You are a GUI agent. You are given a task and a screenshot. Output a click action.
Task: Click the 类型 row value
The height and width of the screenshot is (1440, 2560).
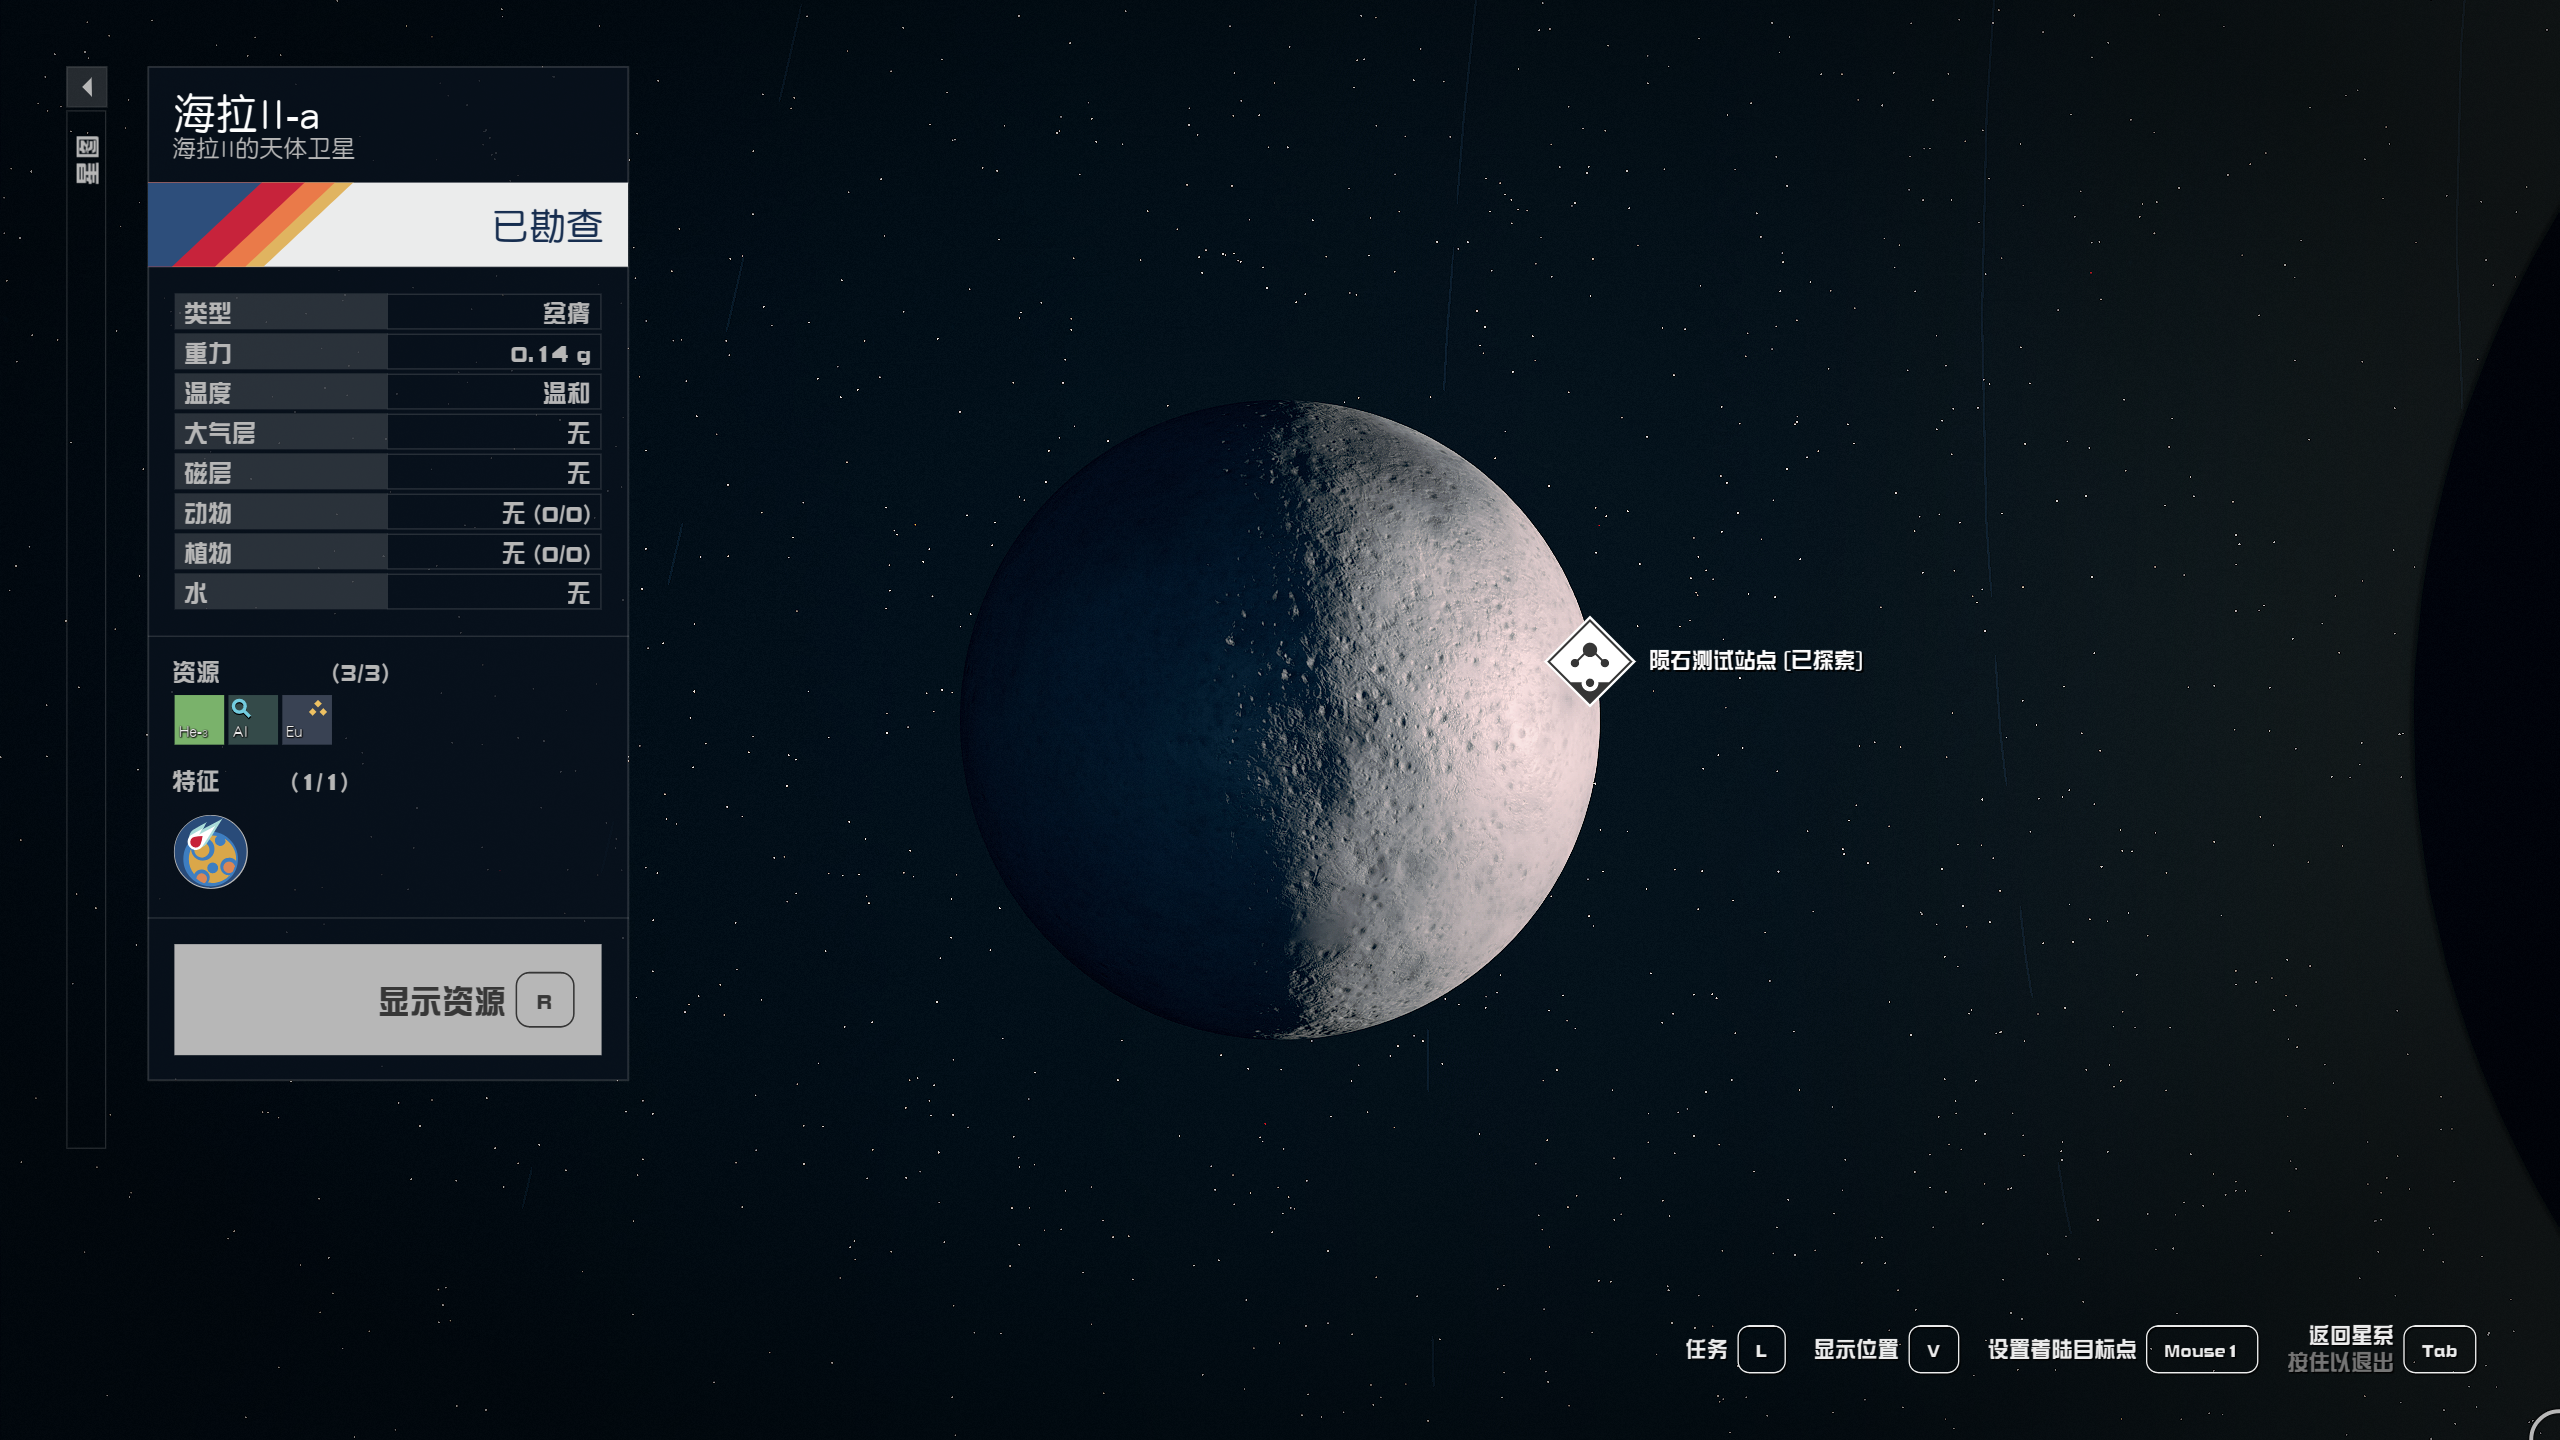[566, 313]
